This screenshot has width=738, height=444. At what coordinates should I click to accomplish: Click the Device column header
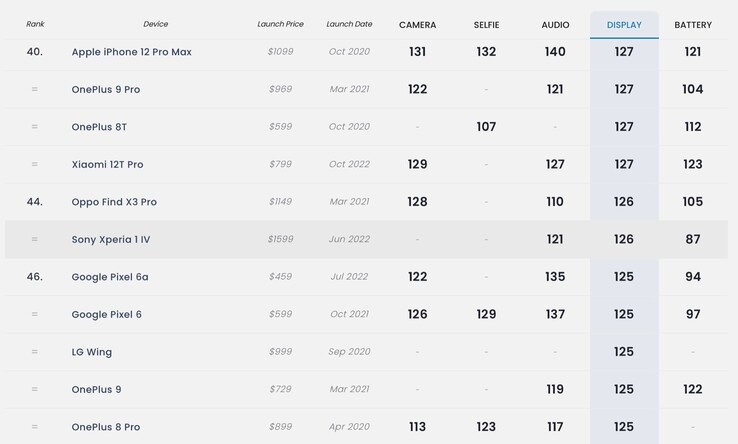click(155, 24)
